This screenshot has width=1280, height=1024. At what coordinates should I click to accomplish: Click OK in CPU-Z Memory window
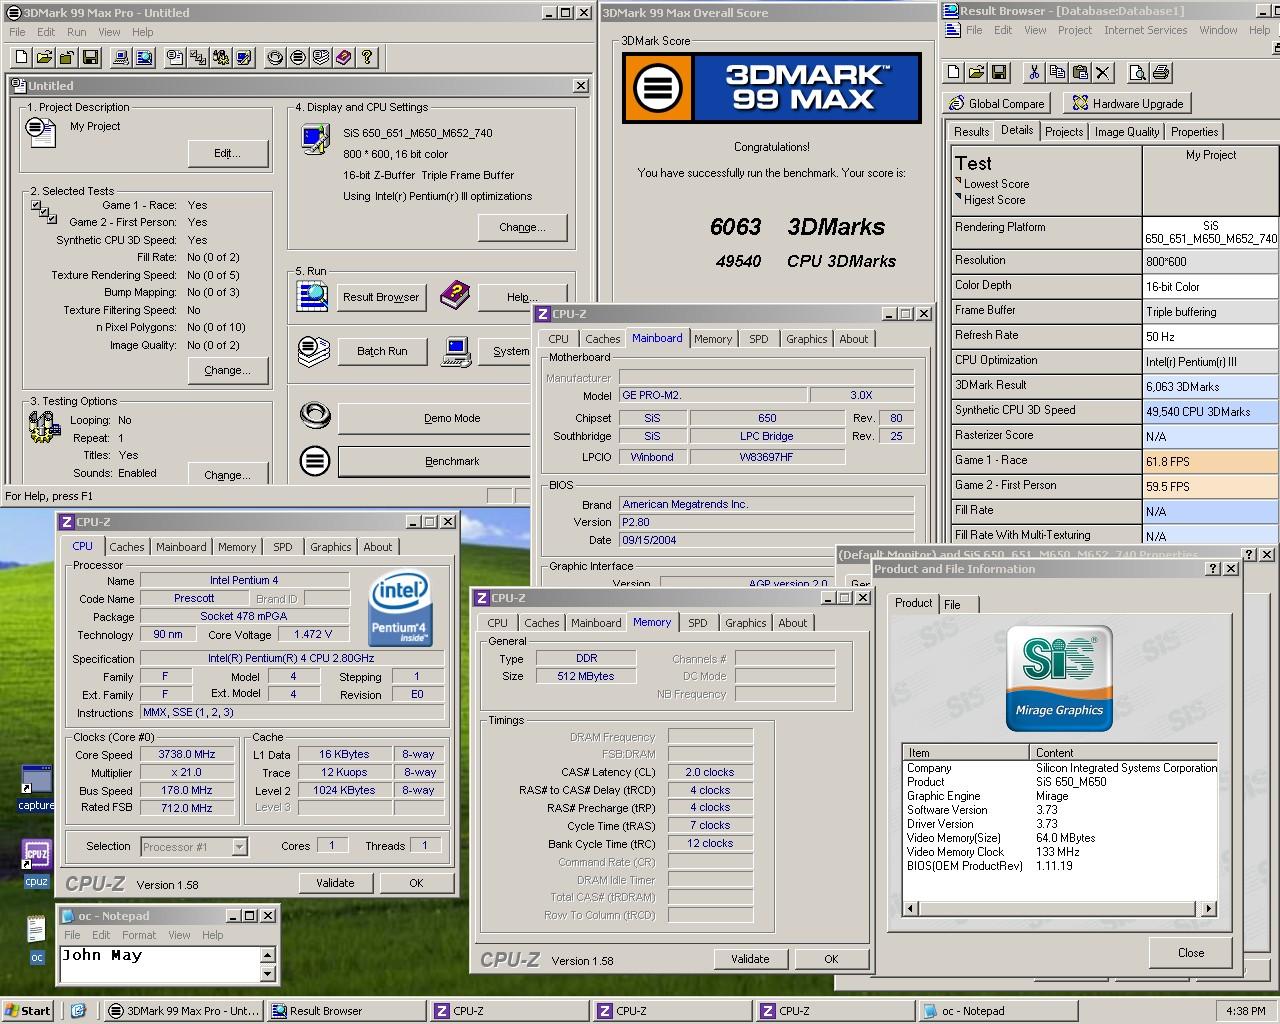831,959
